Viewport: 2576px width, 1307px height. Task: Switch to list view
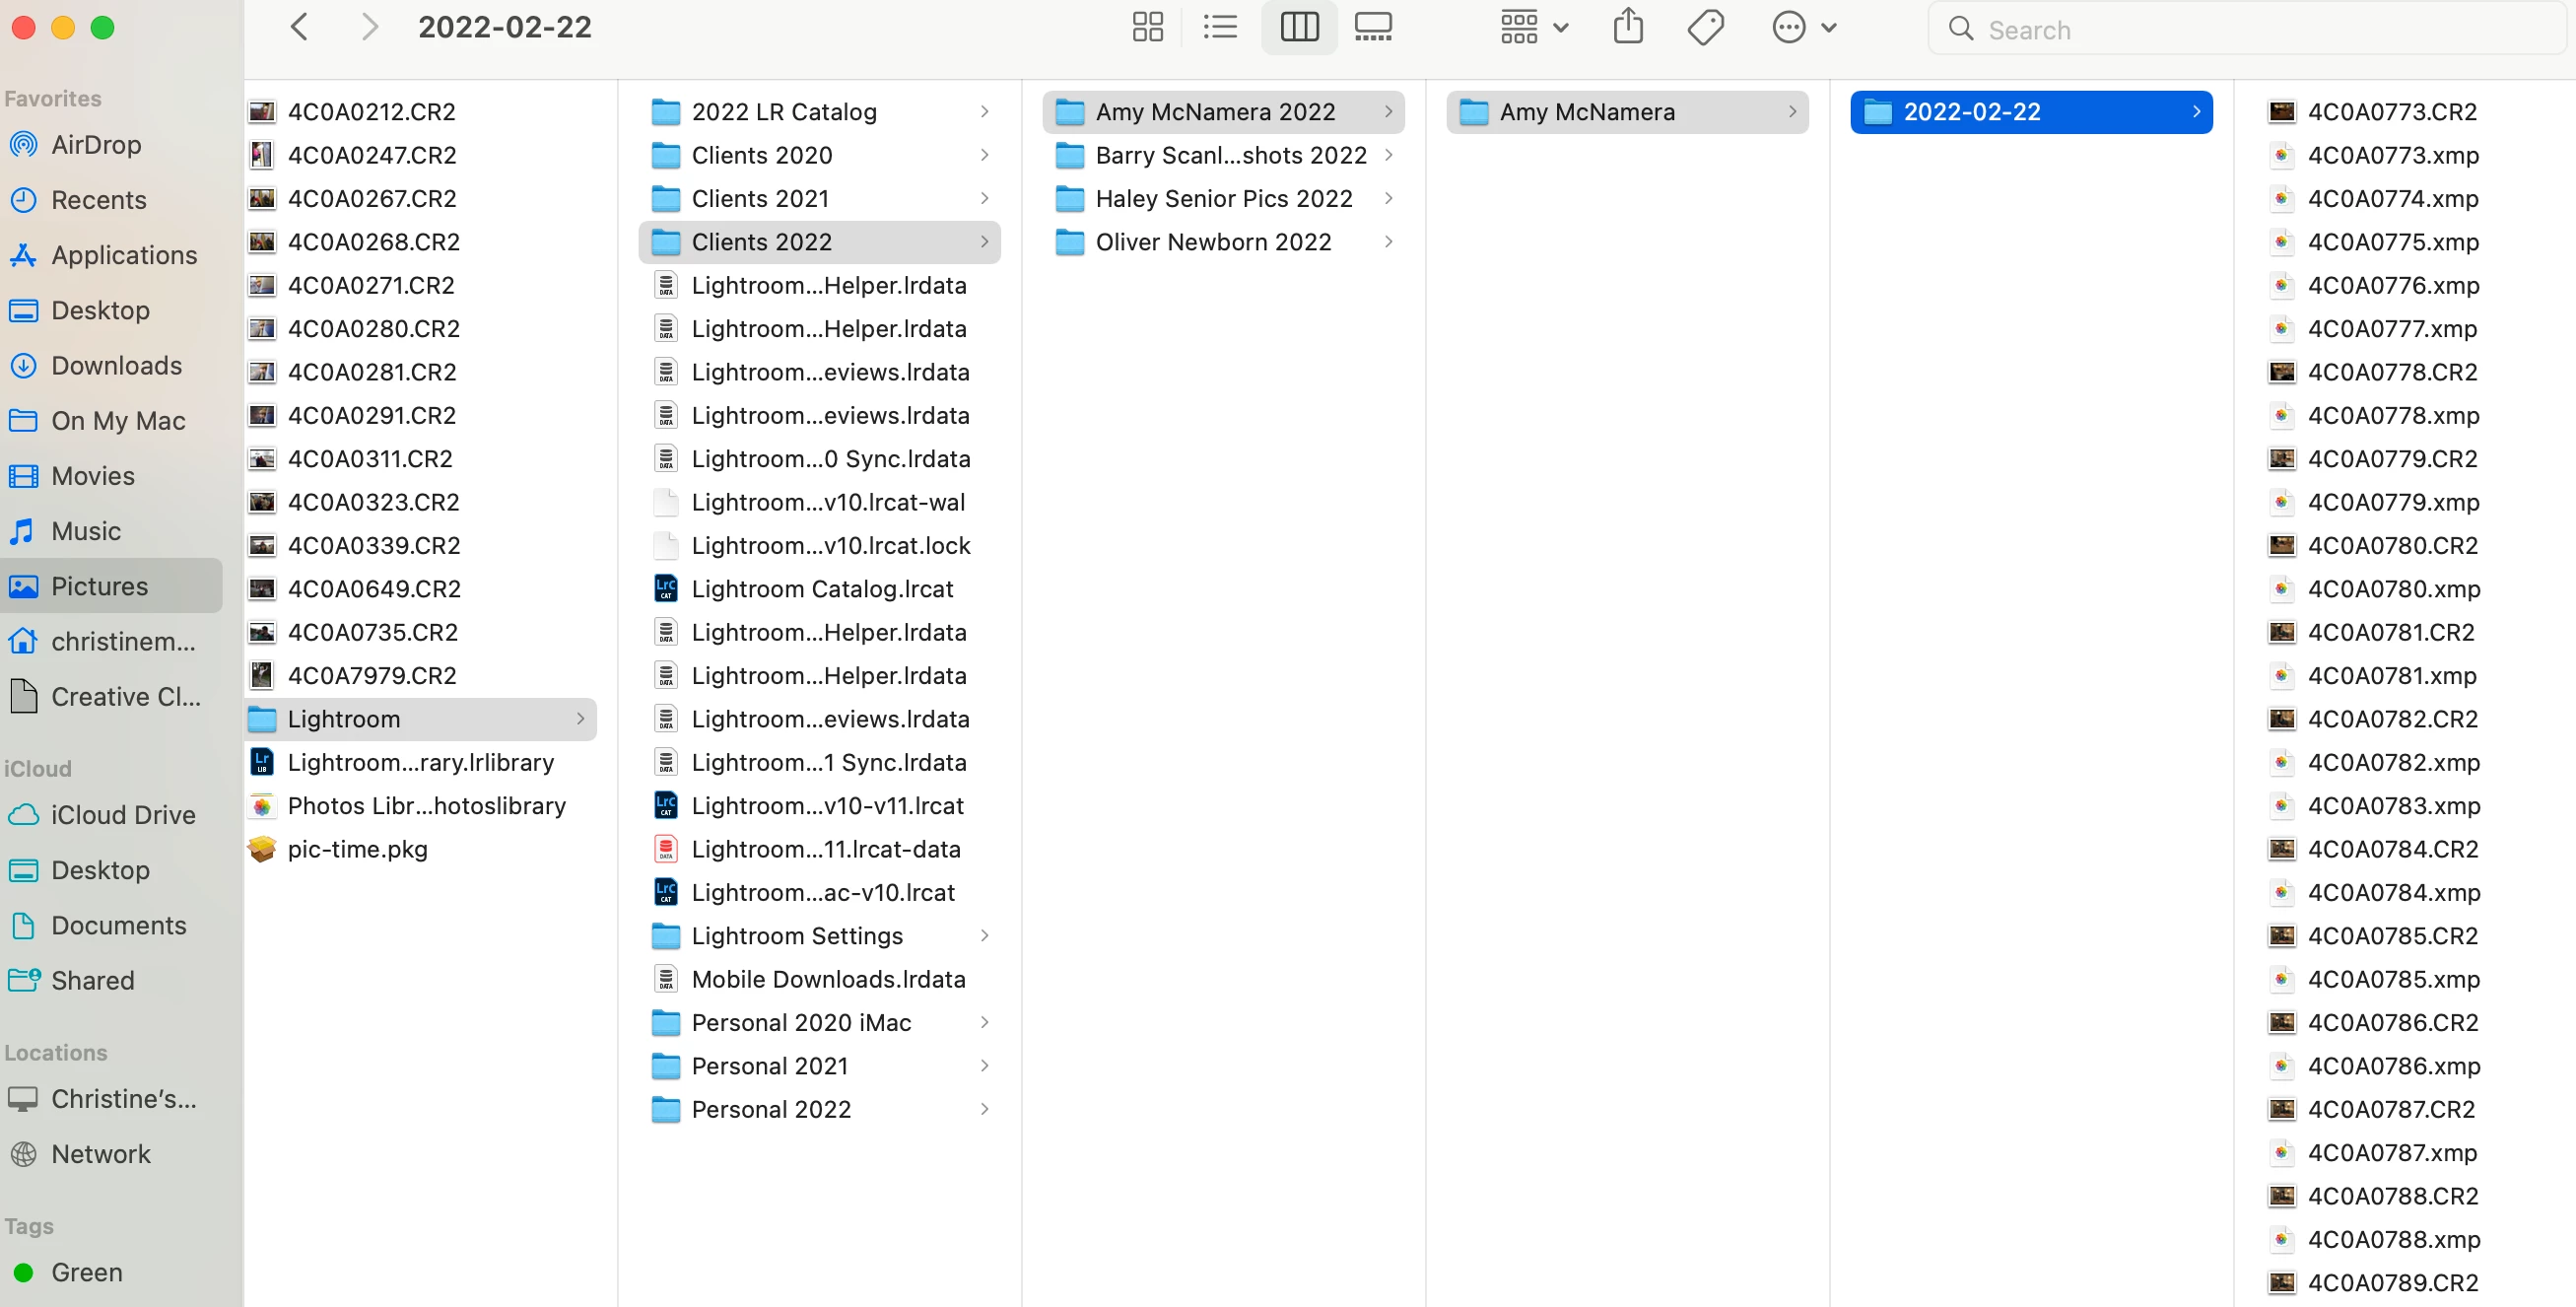(1220, 27)
